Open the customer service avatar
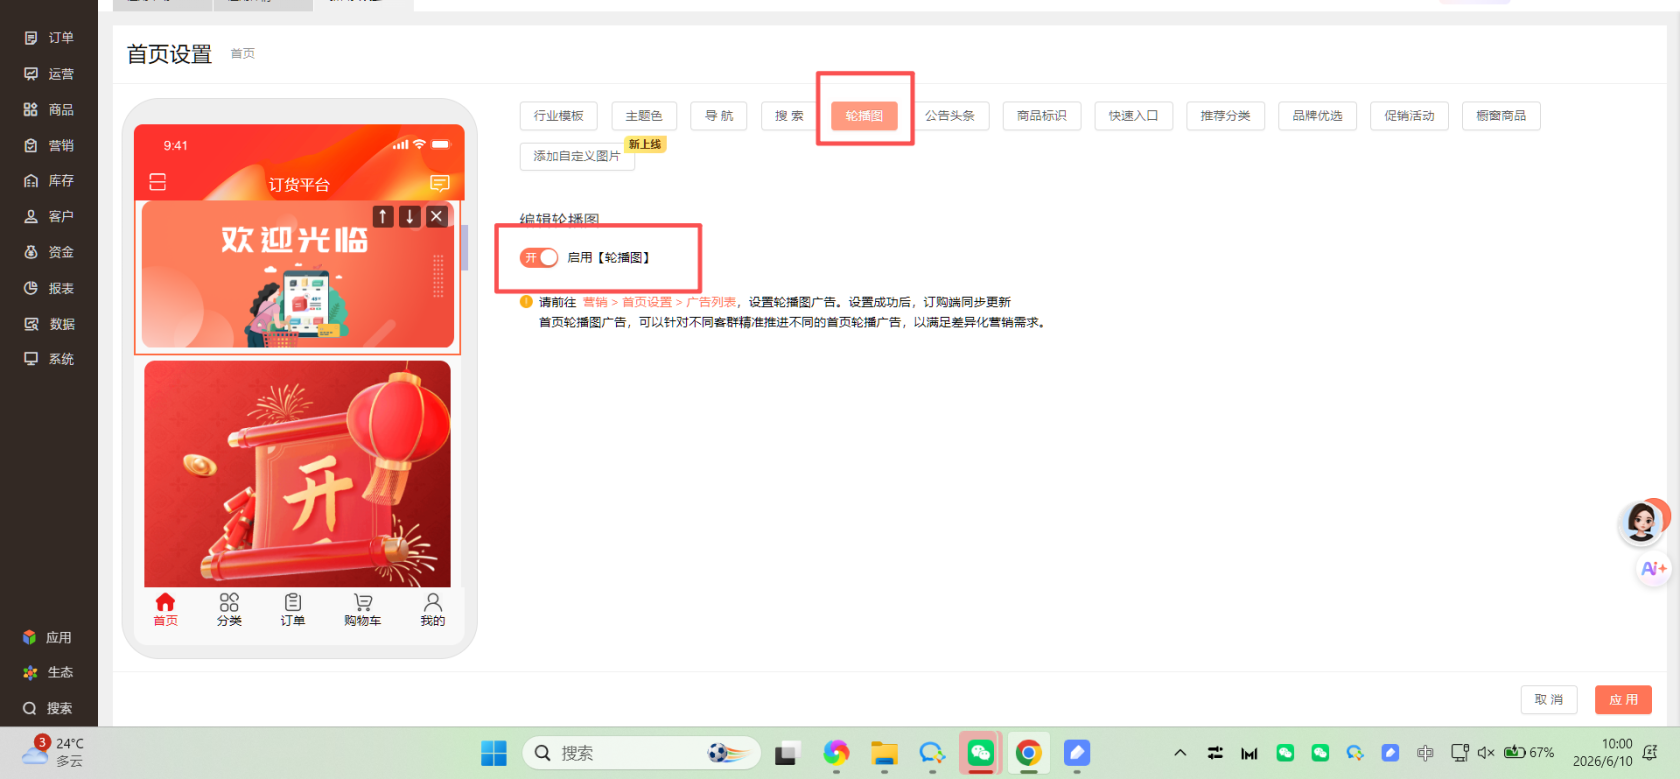 1641,522
